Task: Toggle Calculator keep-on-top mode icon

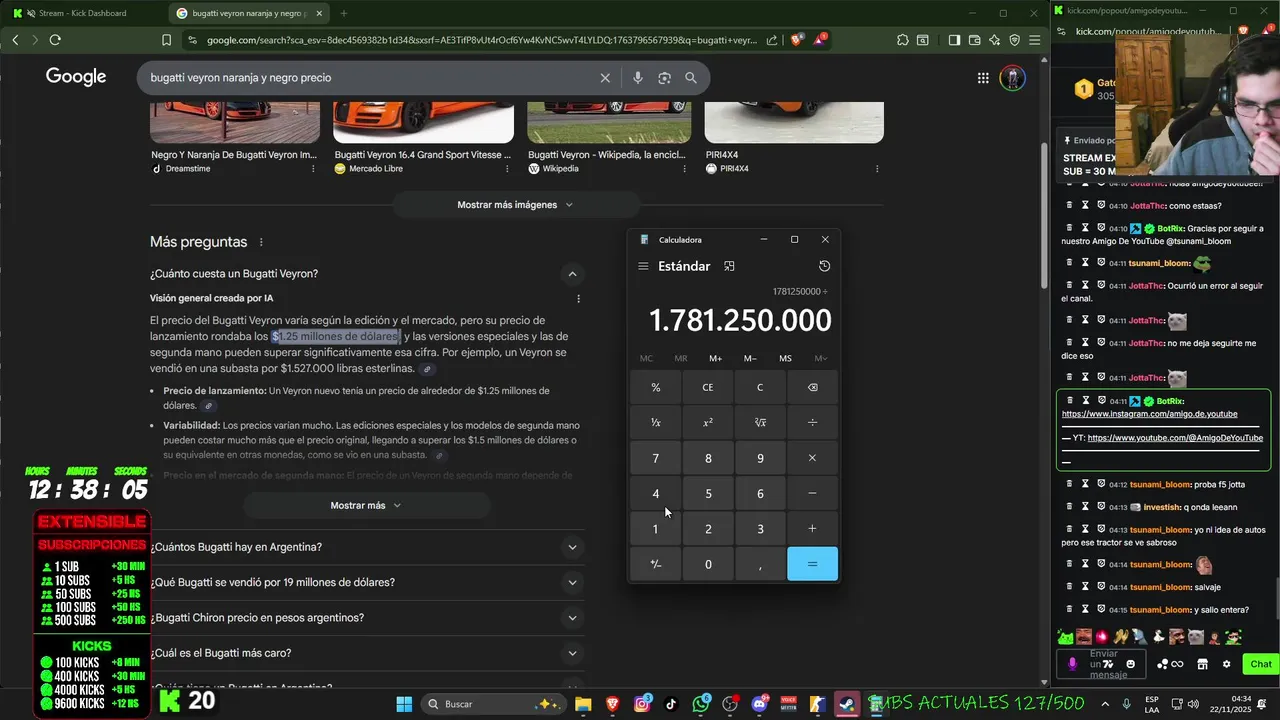Action: tap(729, 266)
